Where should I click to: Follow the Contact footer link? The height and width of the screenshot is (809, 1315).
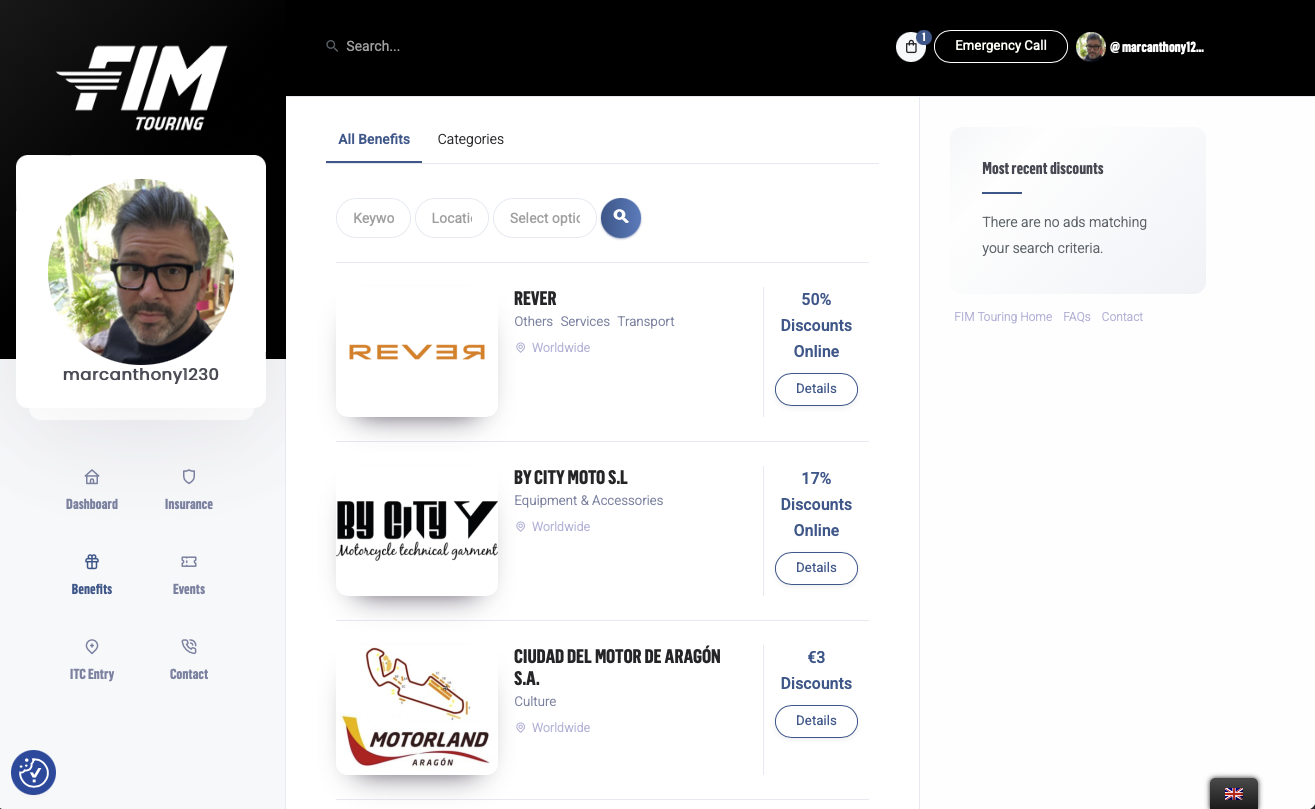pyautogui.click(x=1122, y=317)
